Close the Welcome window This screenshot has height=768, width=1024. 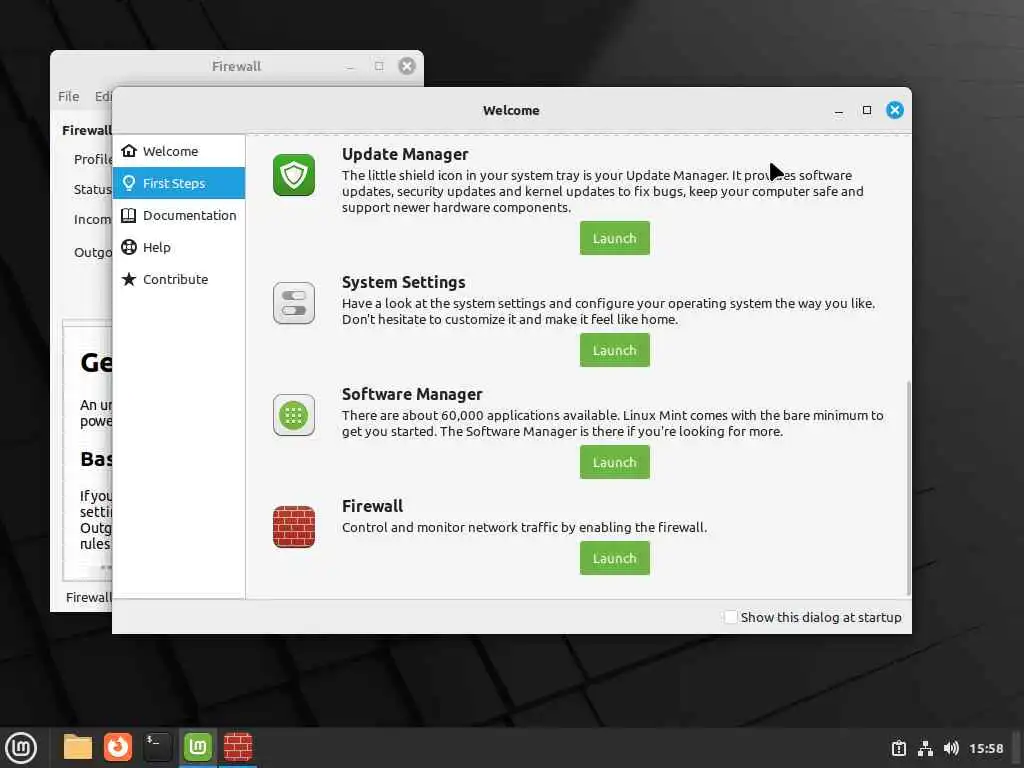895,110
